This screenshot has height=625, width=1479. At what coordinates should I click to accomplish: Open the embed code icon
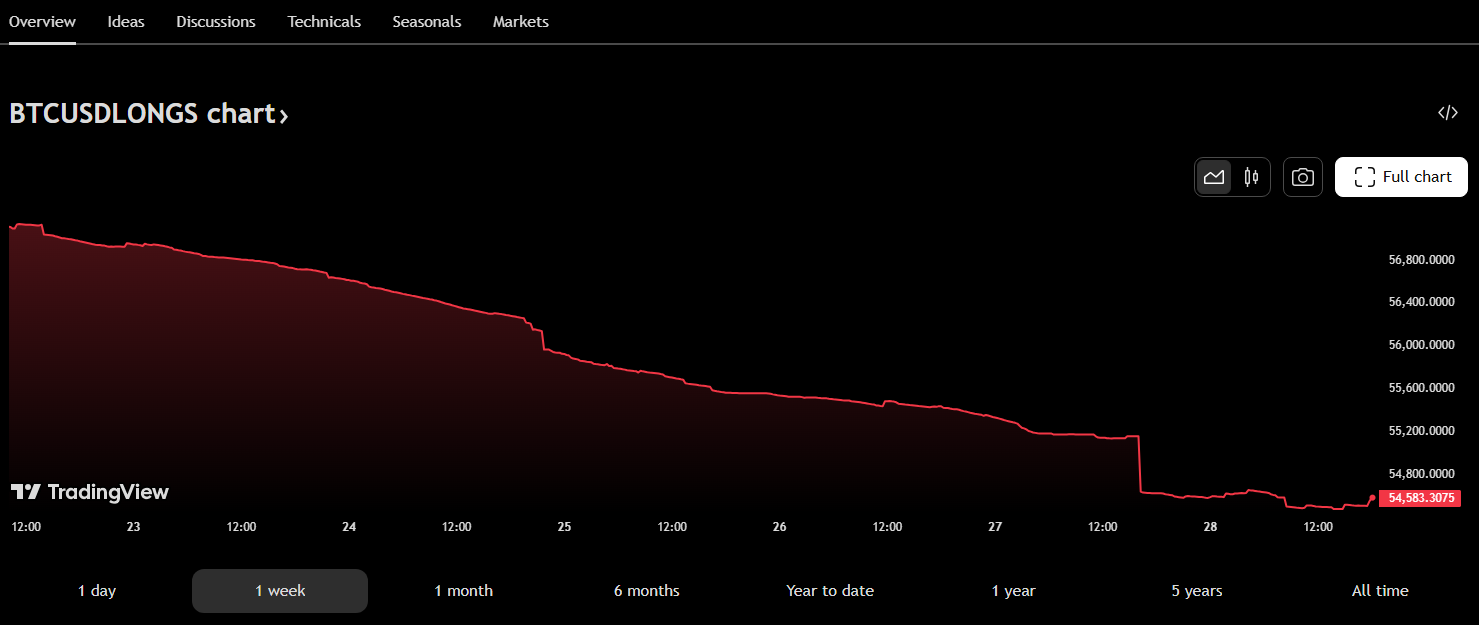point(1448,113)
